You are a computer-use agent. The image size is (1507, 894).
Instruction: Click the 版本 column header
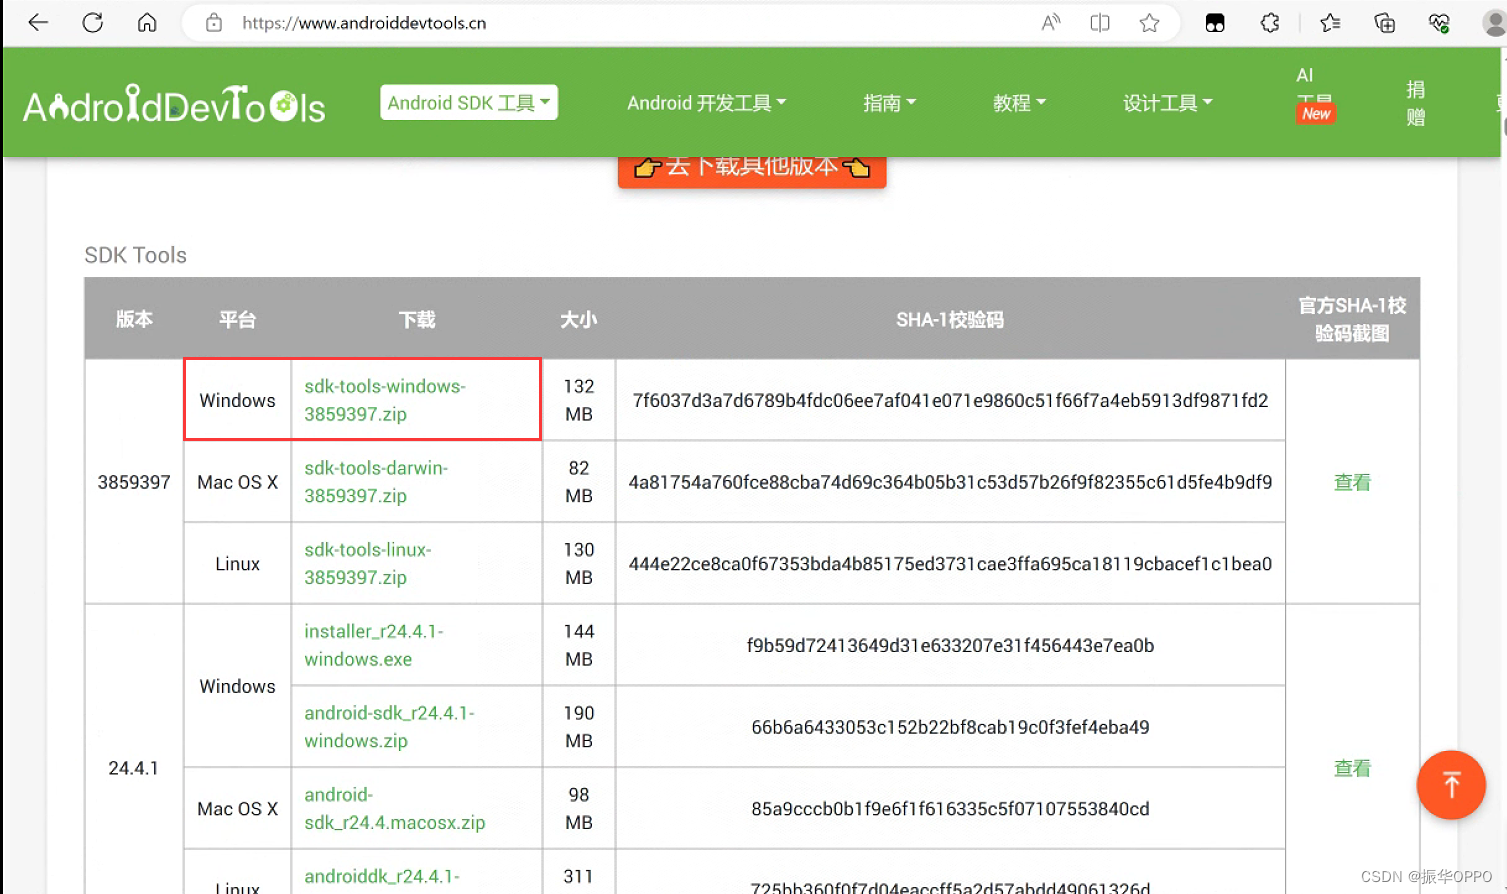point(134,319)
